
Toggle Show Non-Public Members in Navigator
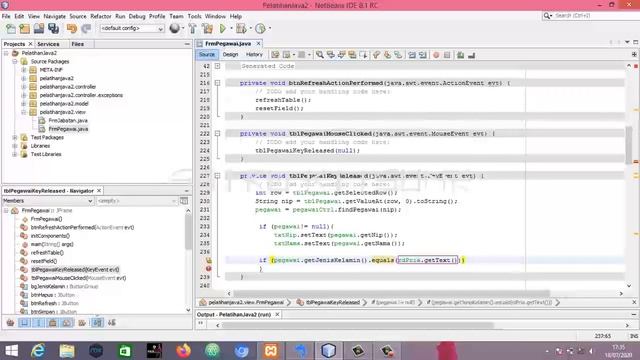click(53, 323)
